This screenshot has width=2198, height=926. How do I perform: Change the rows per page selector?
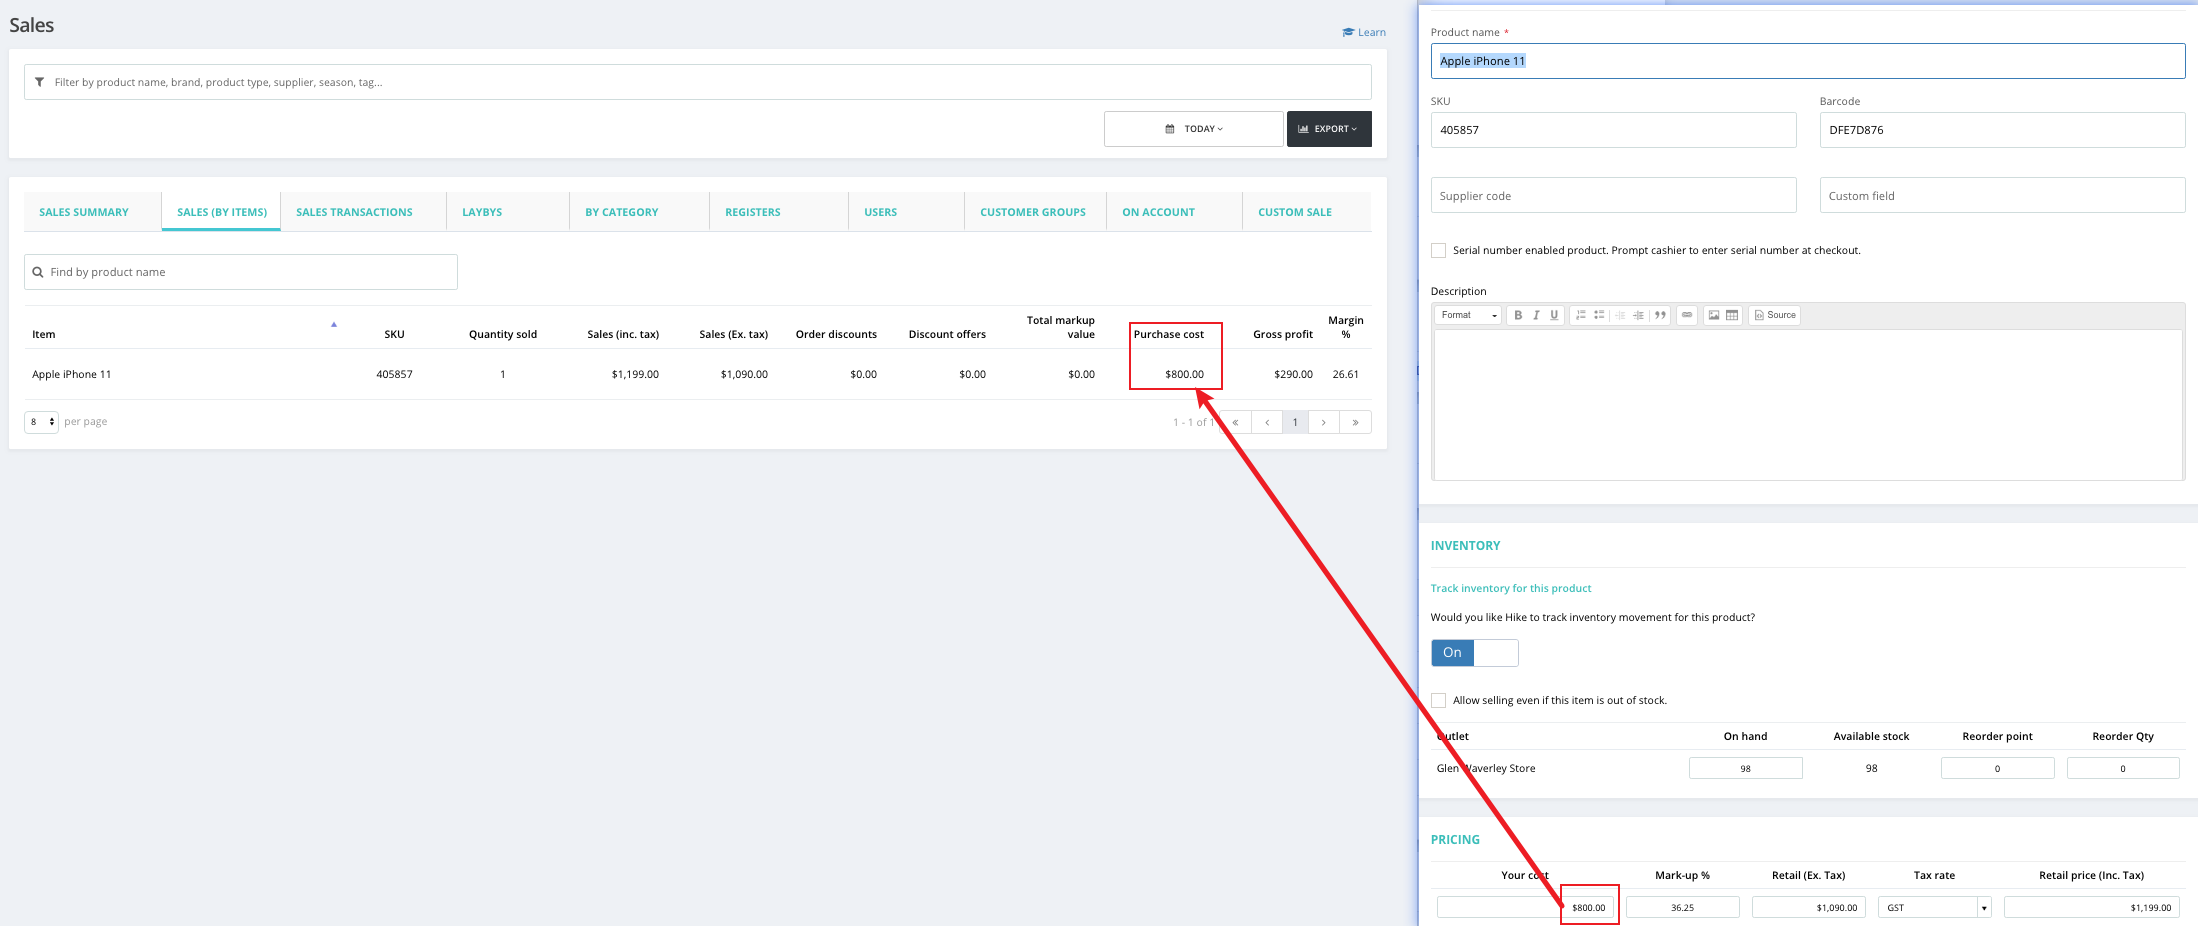point(42,422)
